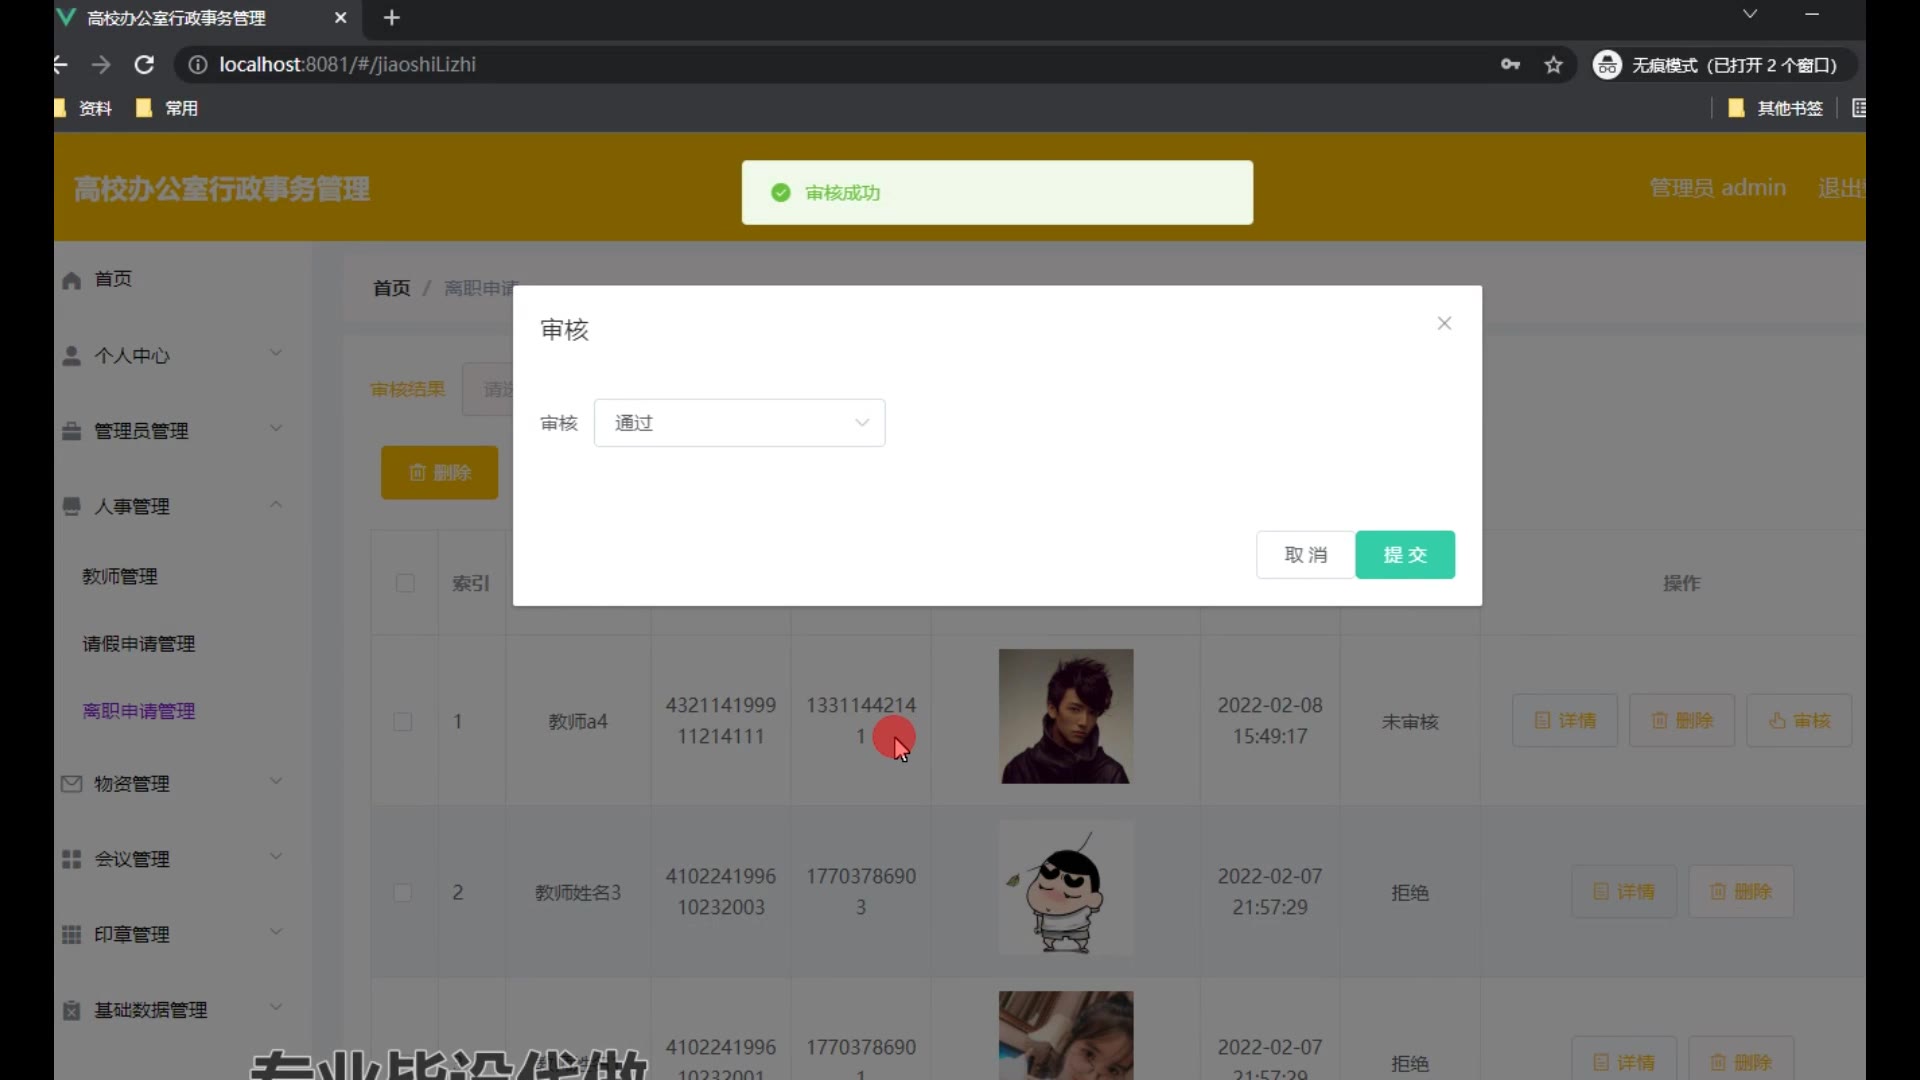Click 退出 logout link
Viewport: 1920px width, 1080px height.
[x=1841, y=188]
